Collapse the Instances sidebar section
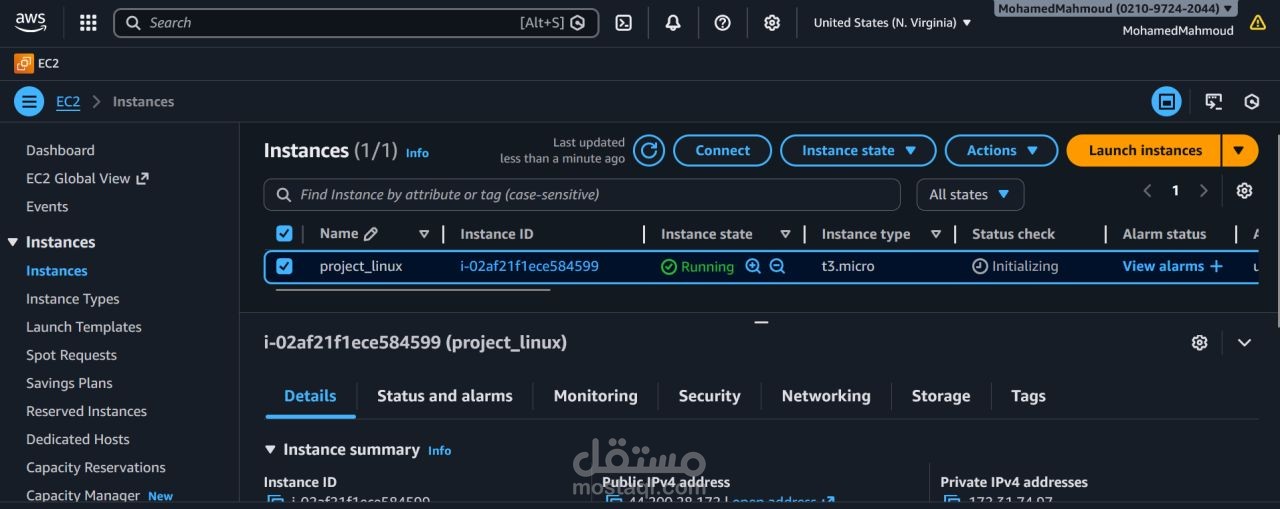Screen dimensions: 1280x509 pos(13,242)
